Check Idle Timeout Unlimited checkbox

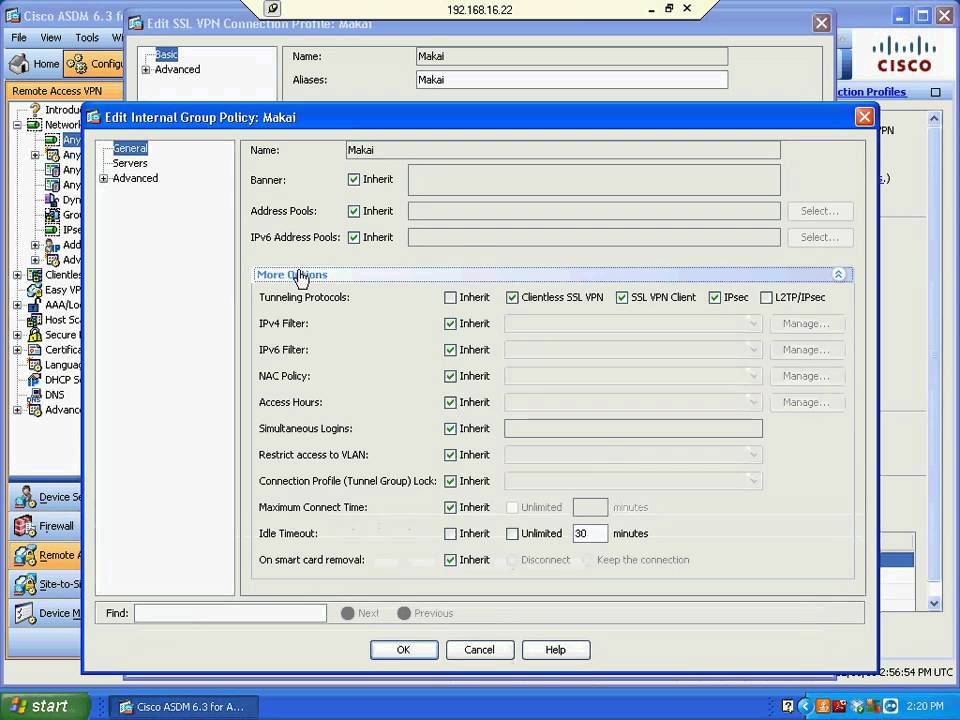point(512,534)
